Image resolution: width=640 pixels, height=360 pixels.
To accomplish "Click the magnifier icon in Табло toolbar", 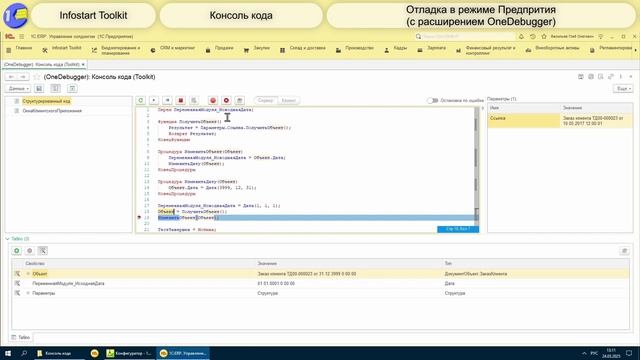I will click(x=43, y=251).
